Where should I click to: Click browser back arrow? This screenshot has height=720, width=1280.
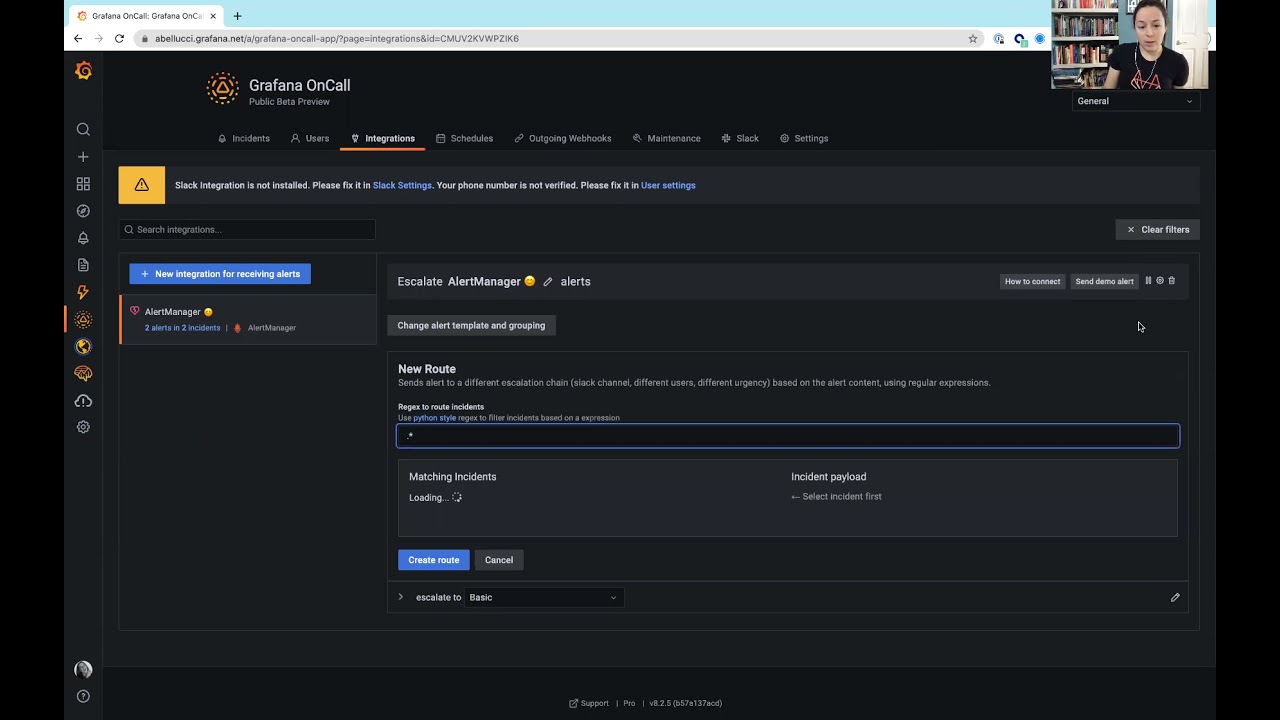[78, 38]
